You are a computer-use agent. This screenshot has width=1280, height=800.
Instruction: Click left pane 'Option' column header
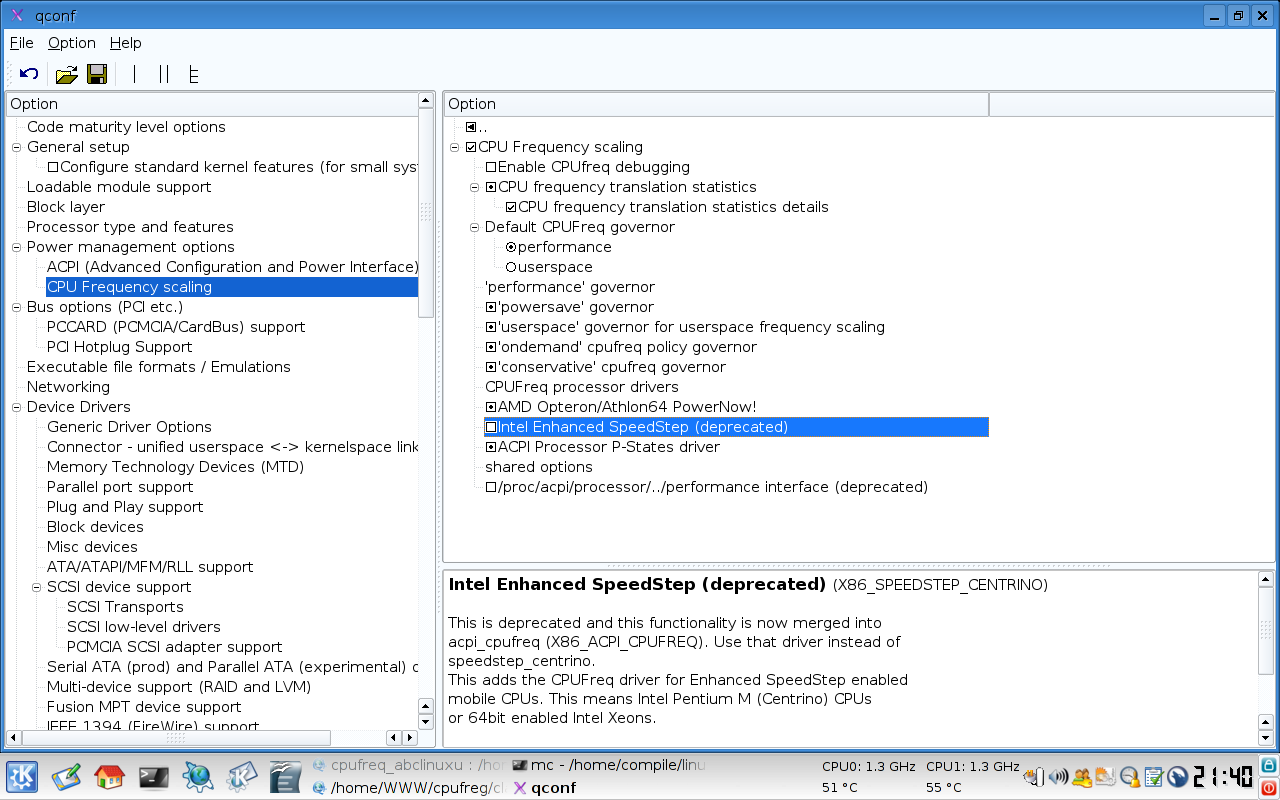(x=211, y=104)
